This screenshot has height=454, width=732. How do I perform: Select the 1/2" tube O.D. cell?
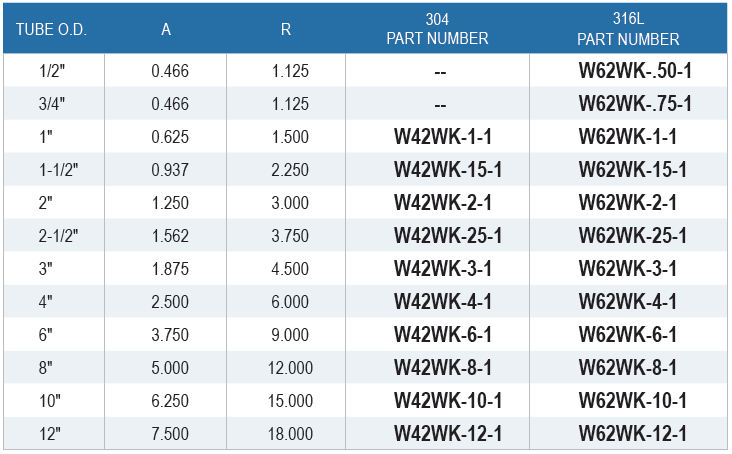point(52,71)
